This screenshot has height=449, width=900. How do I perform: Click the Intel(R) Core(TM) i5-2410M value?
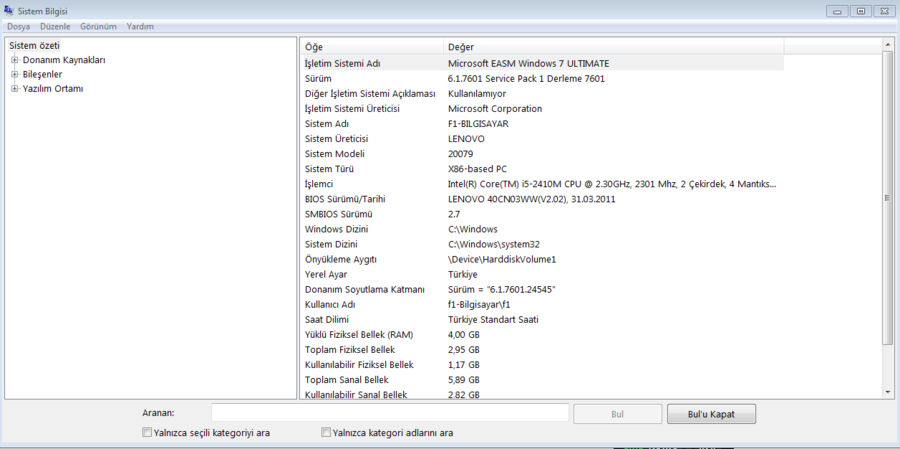pyautogui.click(x=612, y=184)
